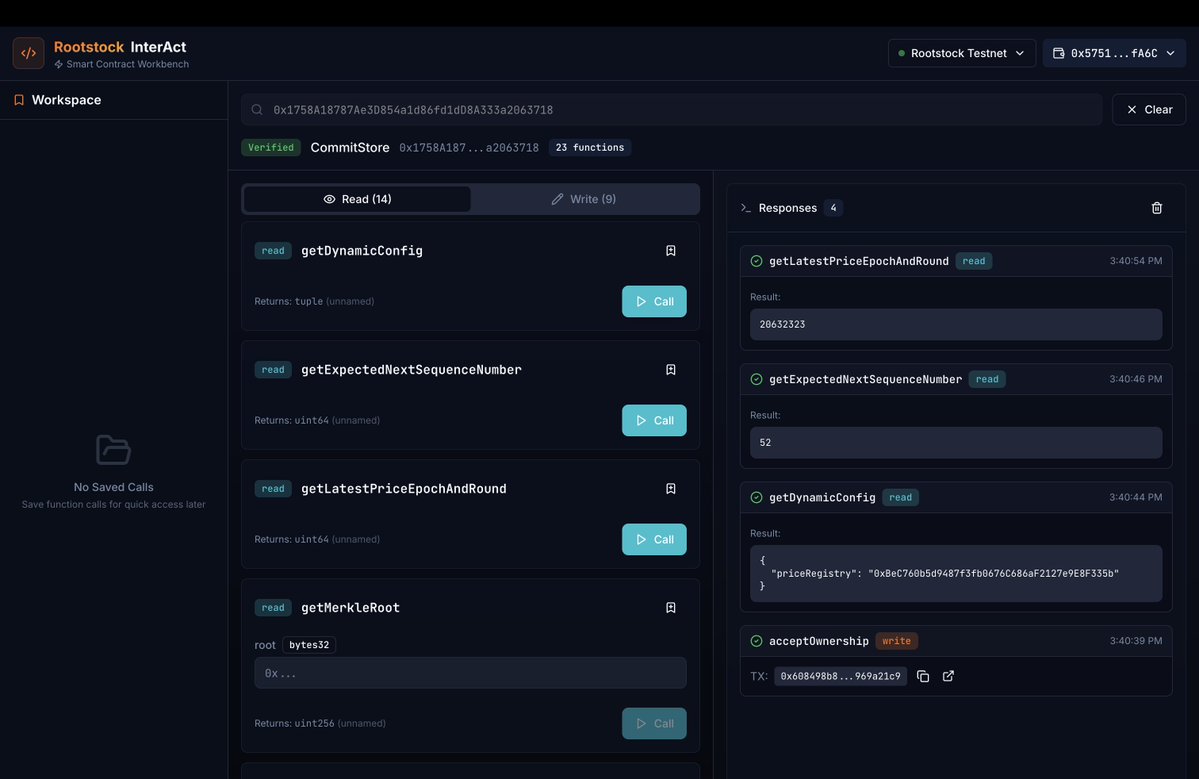The width and height of the screenshot is (1199, 779).
Task: Bookmark the getLatestPriceEpochAndRound function
Action: [x=671, y=488]
